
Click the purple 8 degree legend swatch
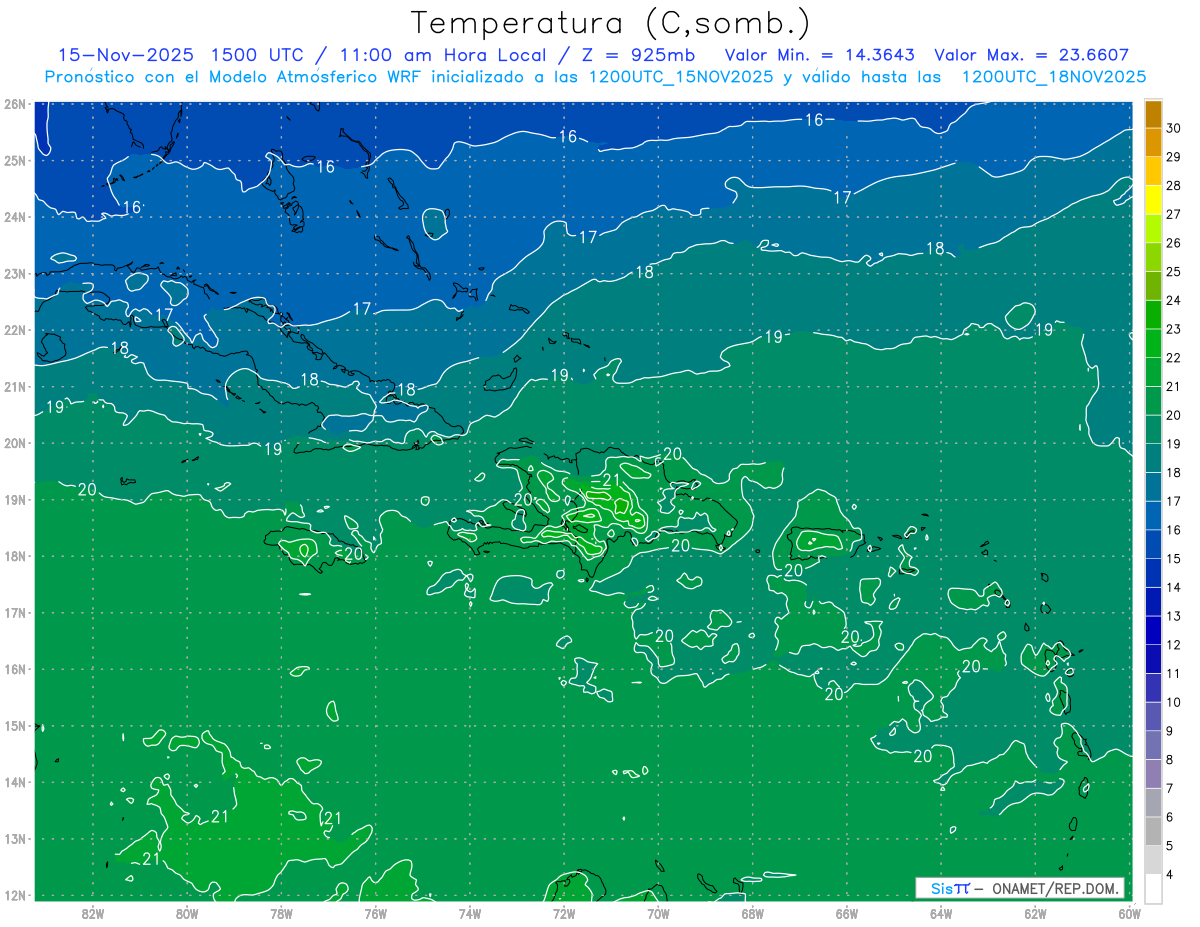(1153, 773)
